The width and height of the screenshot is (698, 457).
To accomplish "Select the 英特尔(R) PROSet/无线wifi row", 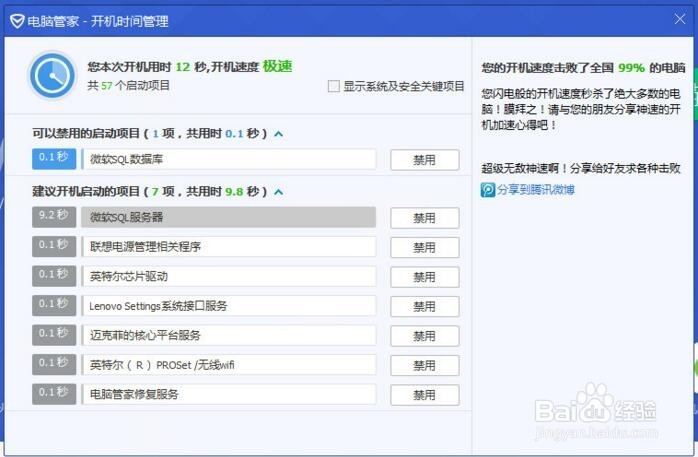I will pyautogui.click(x=229, y=365).
